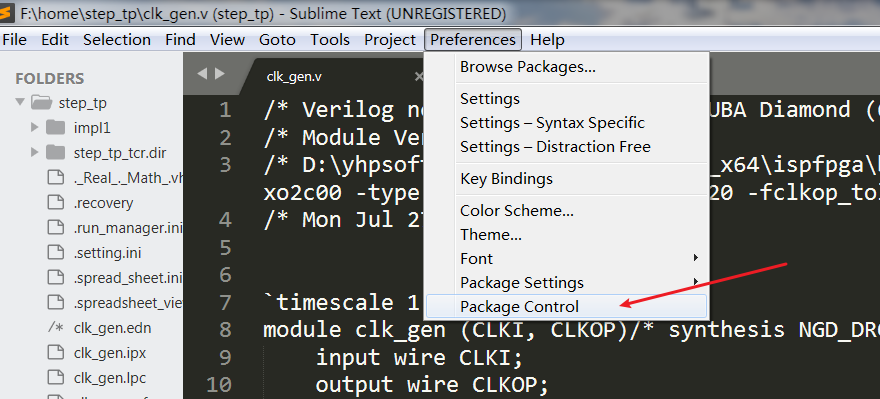This screenshot has width=880, height=399.
Task: Click line number 8 in the gutter
Action: coord(224,330)
